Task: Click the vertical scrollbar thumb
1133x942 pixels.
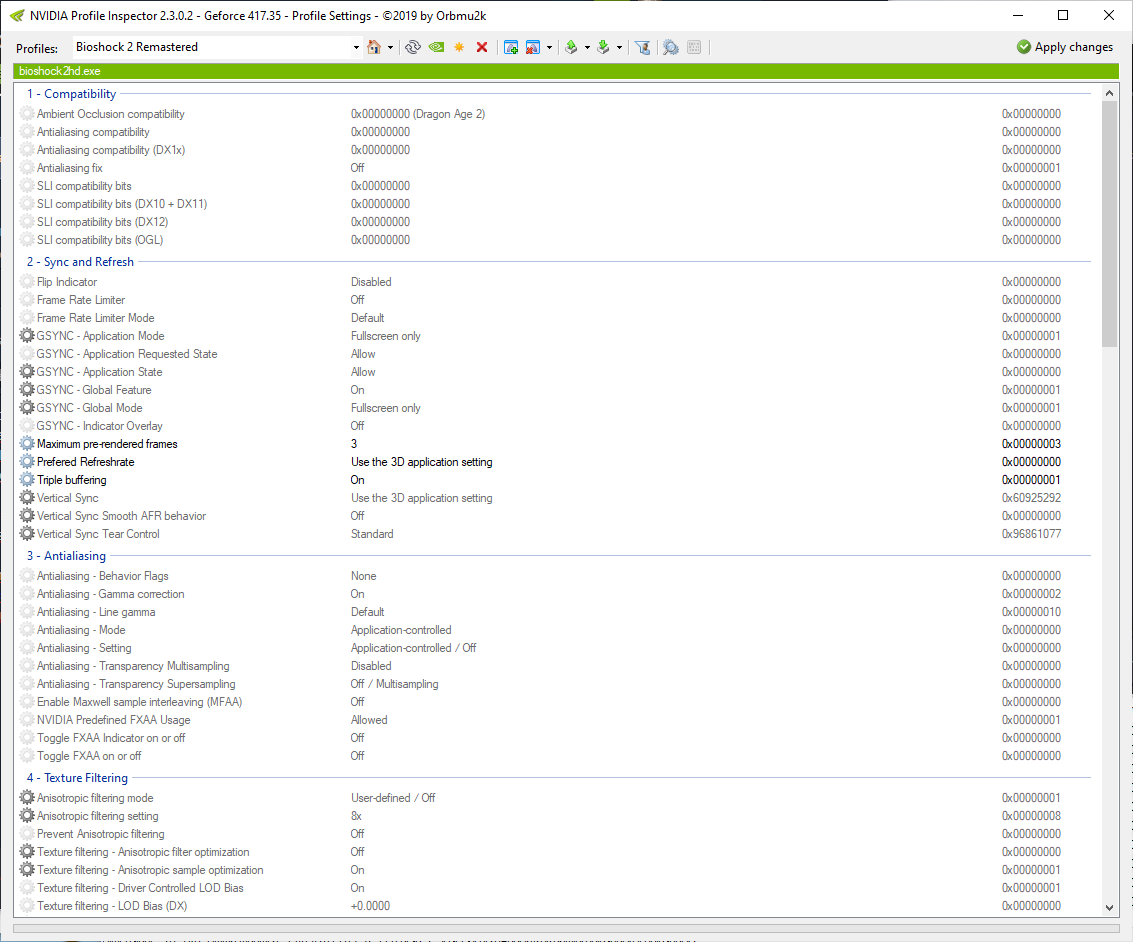Action: point(1109,224)
